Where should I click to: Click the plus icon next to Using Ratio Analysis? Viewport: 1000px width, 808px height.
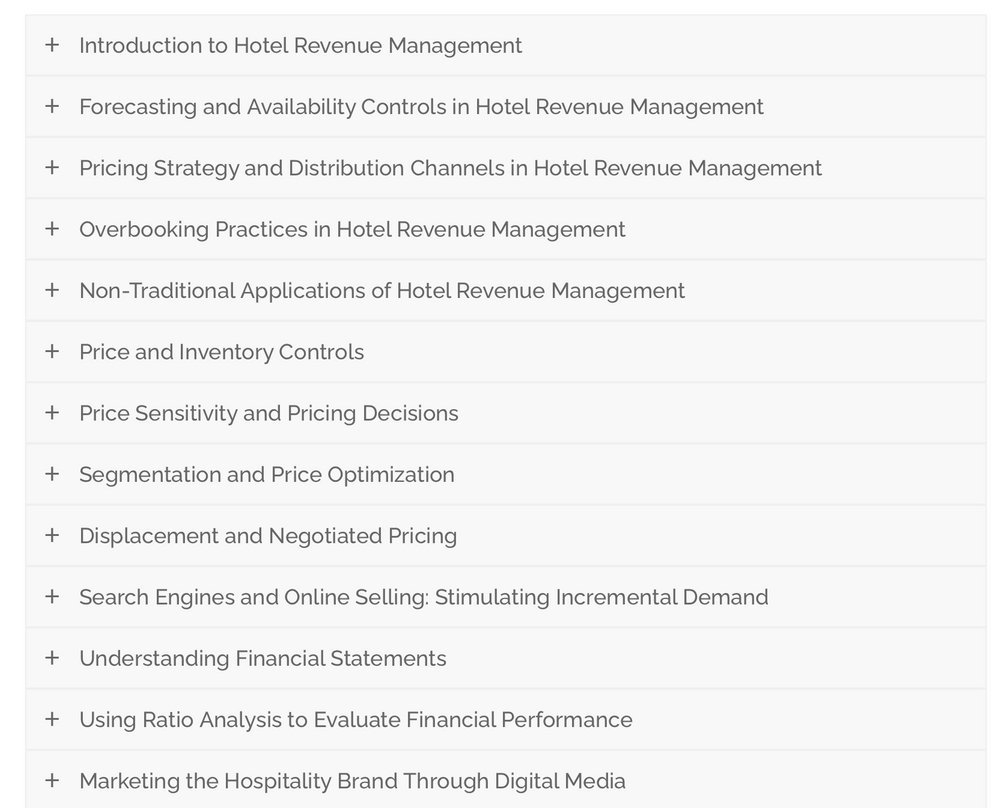point(52,719)
